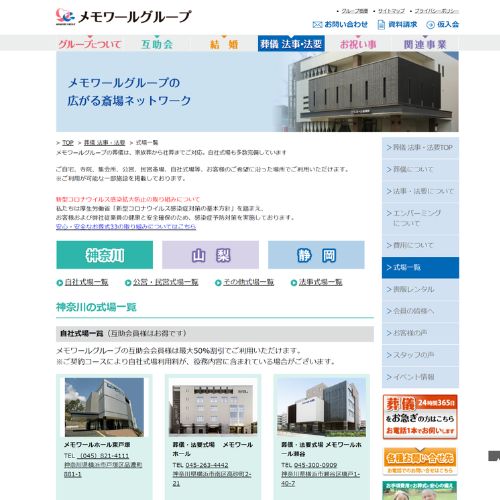Click the 各種お問い合せ先 banner
Viewport: 500px width, 500px height.
pyautogui.click(x=420, y=461)
